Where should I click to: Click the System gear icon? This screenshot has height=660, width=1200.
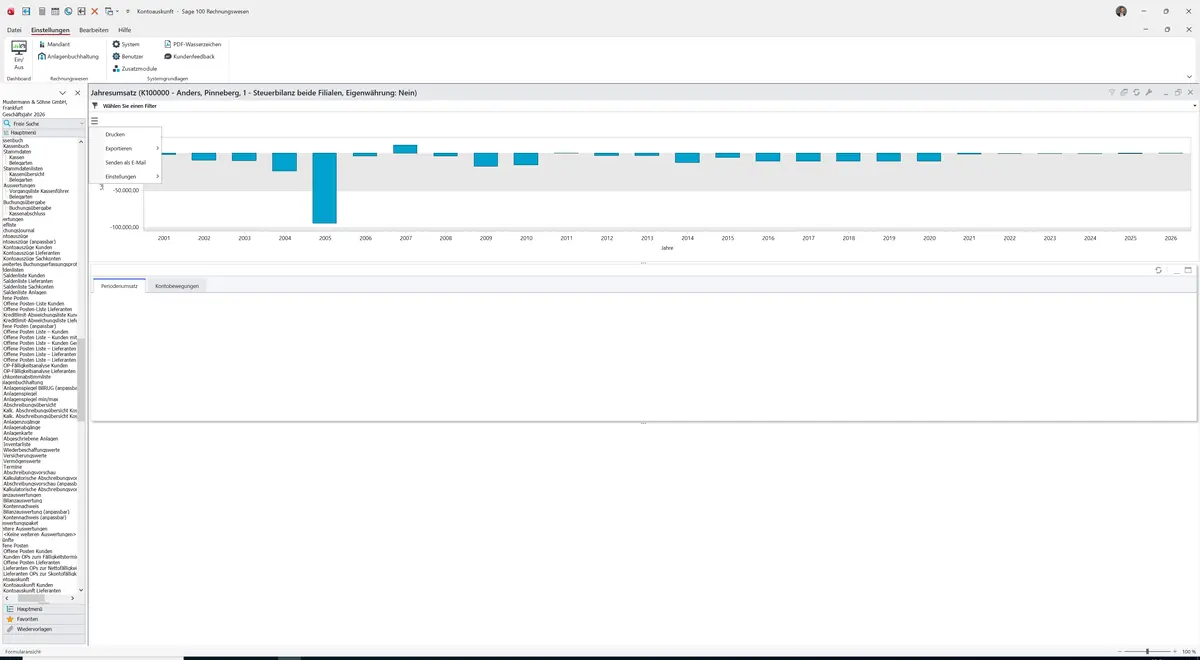[x=116, y=45]
